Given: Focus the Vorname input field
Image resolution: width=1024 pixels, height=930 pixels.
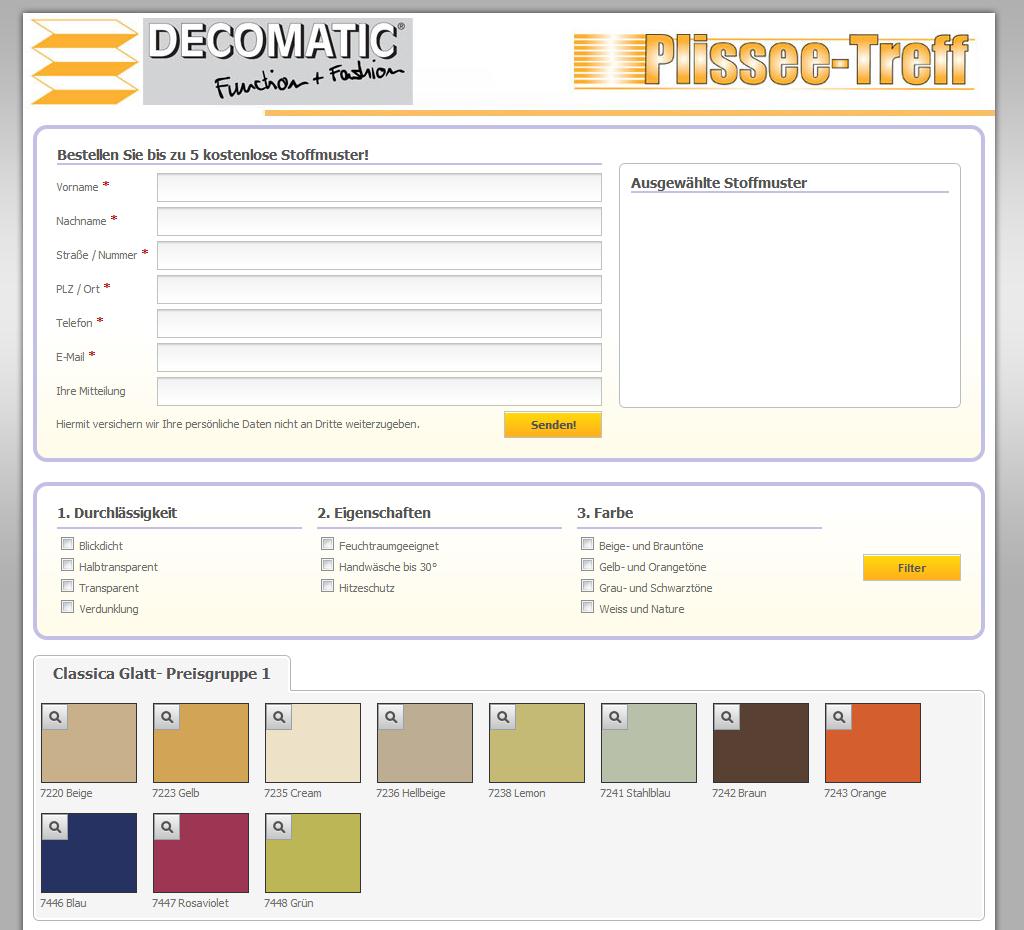Looking at the screenshot, I should click(379, 188).
